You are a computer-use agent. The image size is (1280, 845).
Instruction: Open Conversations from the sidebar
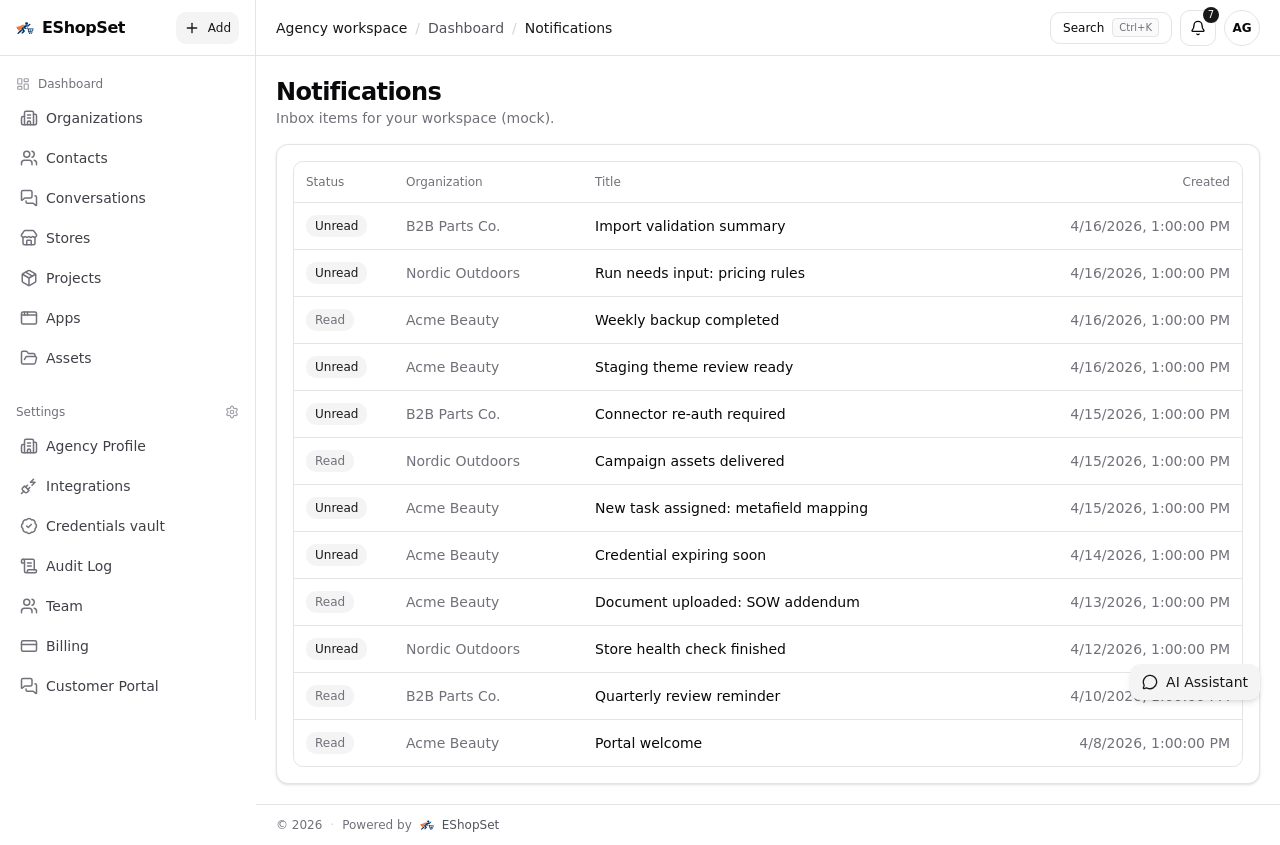point(29,198)
